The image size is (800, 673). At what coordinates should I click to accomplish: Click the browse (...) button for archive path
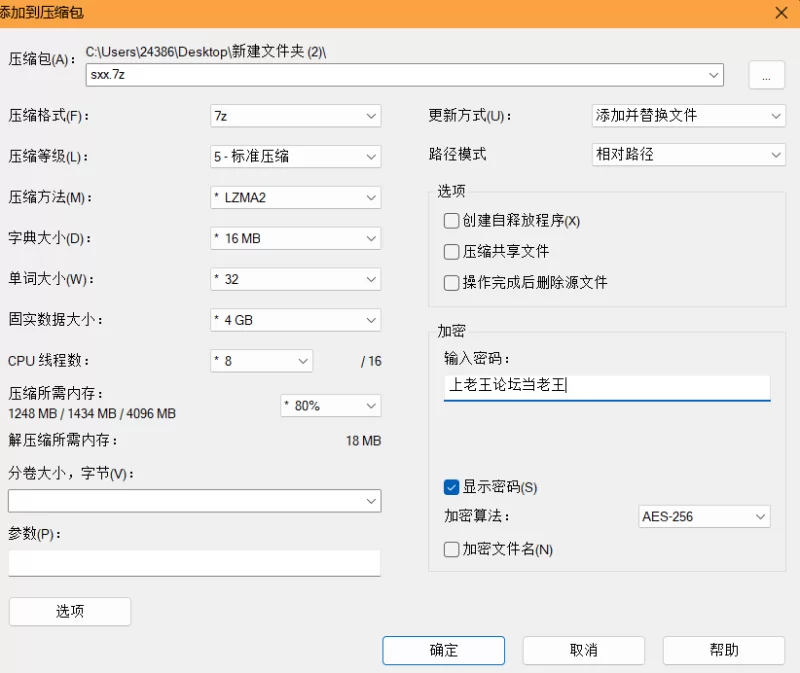click(766, 76)
